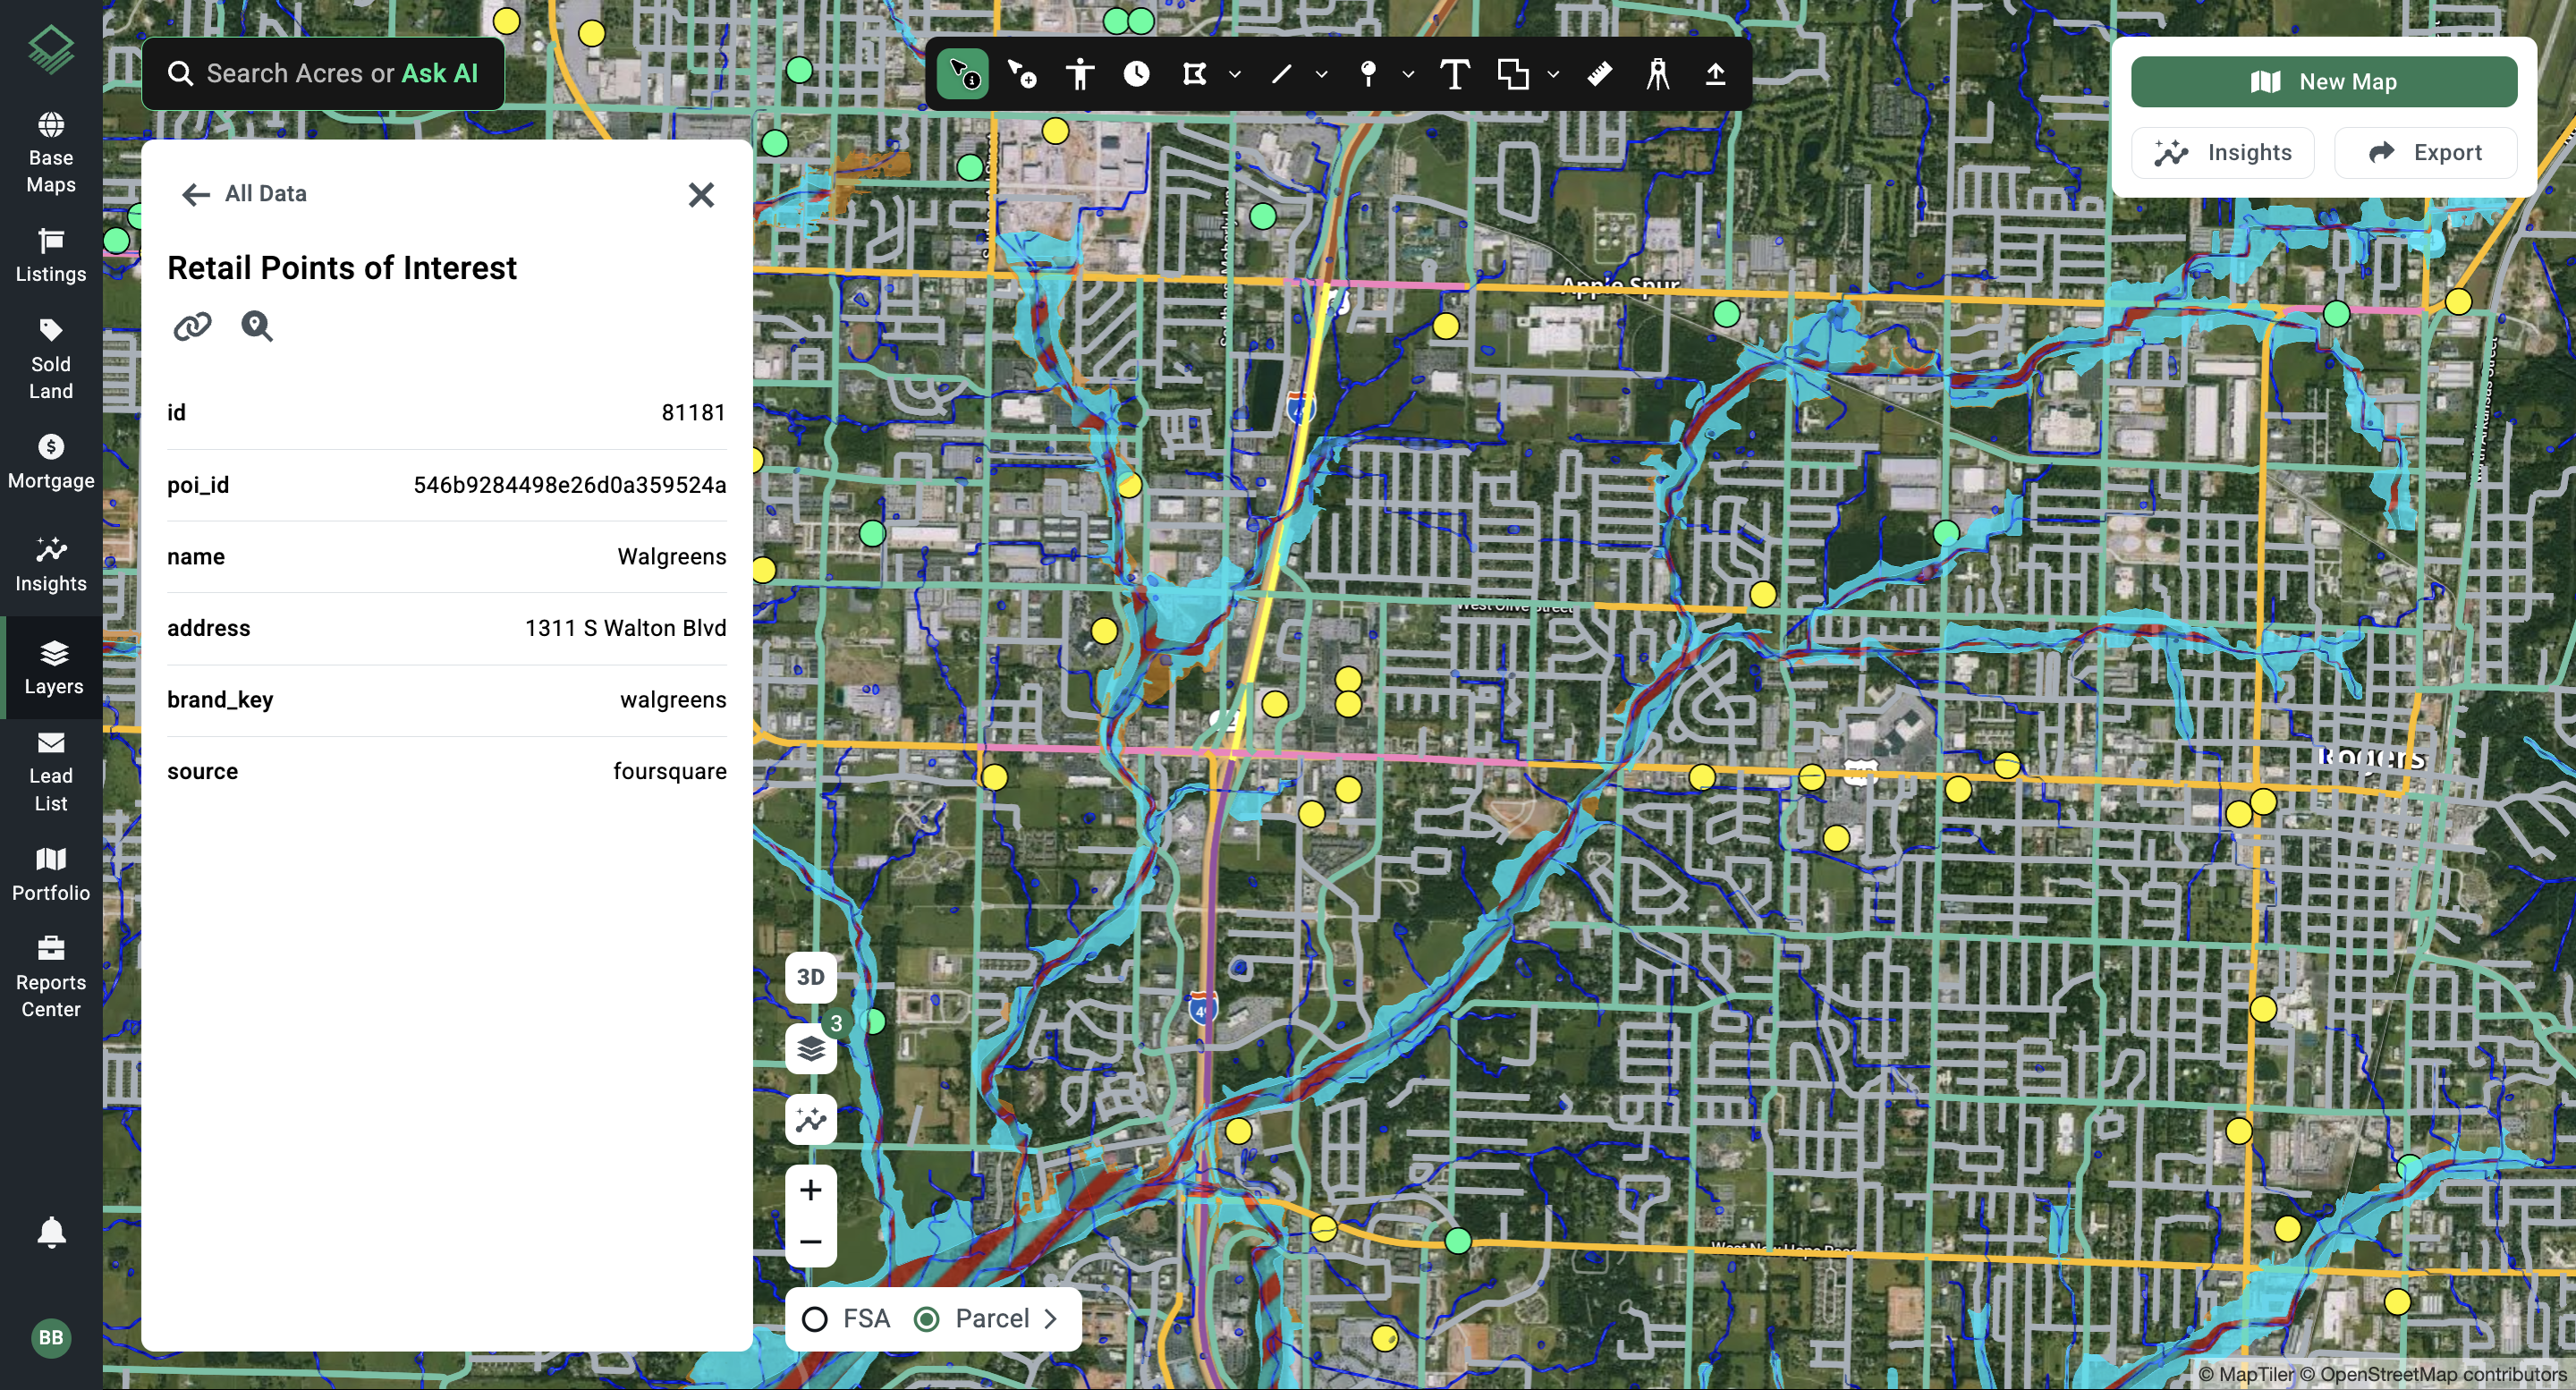Select the Parcel radio option

click(x=927, y=1319)
